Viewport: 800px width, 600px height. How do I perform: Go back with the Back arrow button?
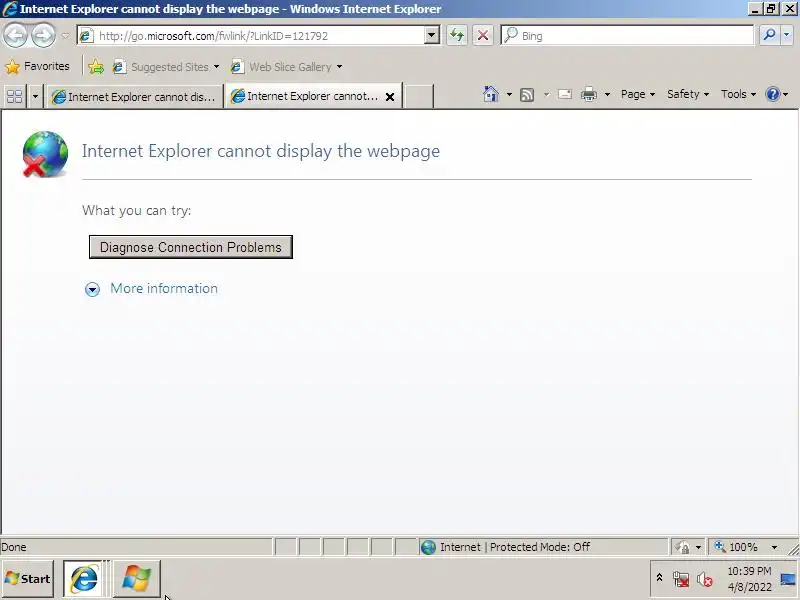pos(16,35)
